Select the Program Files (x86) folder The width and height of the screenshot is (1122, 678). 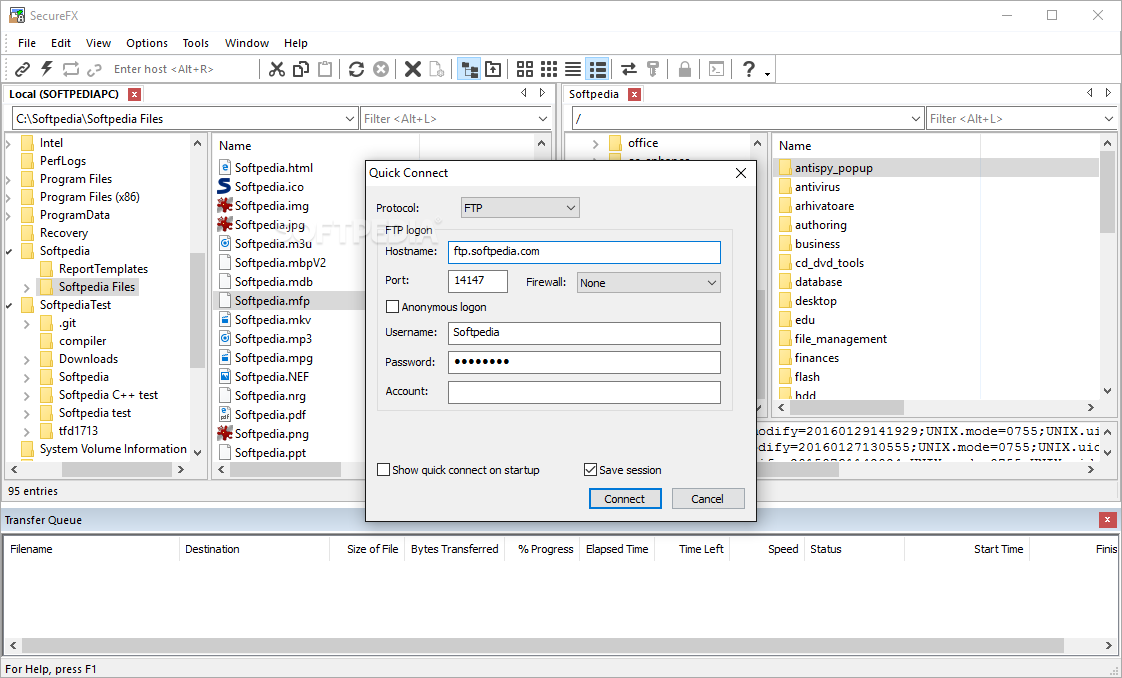point(89,197)
